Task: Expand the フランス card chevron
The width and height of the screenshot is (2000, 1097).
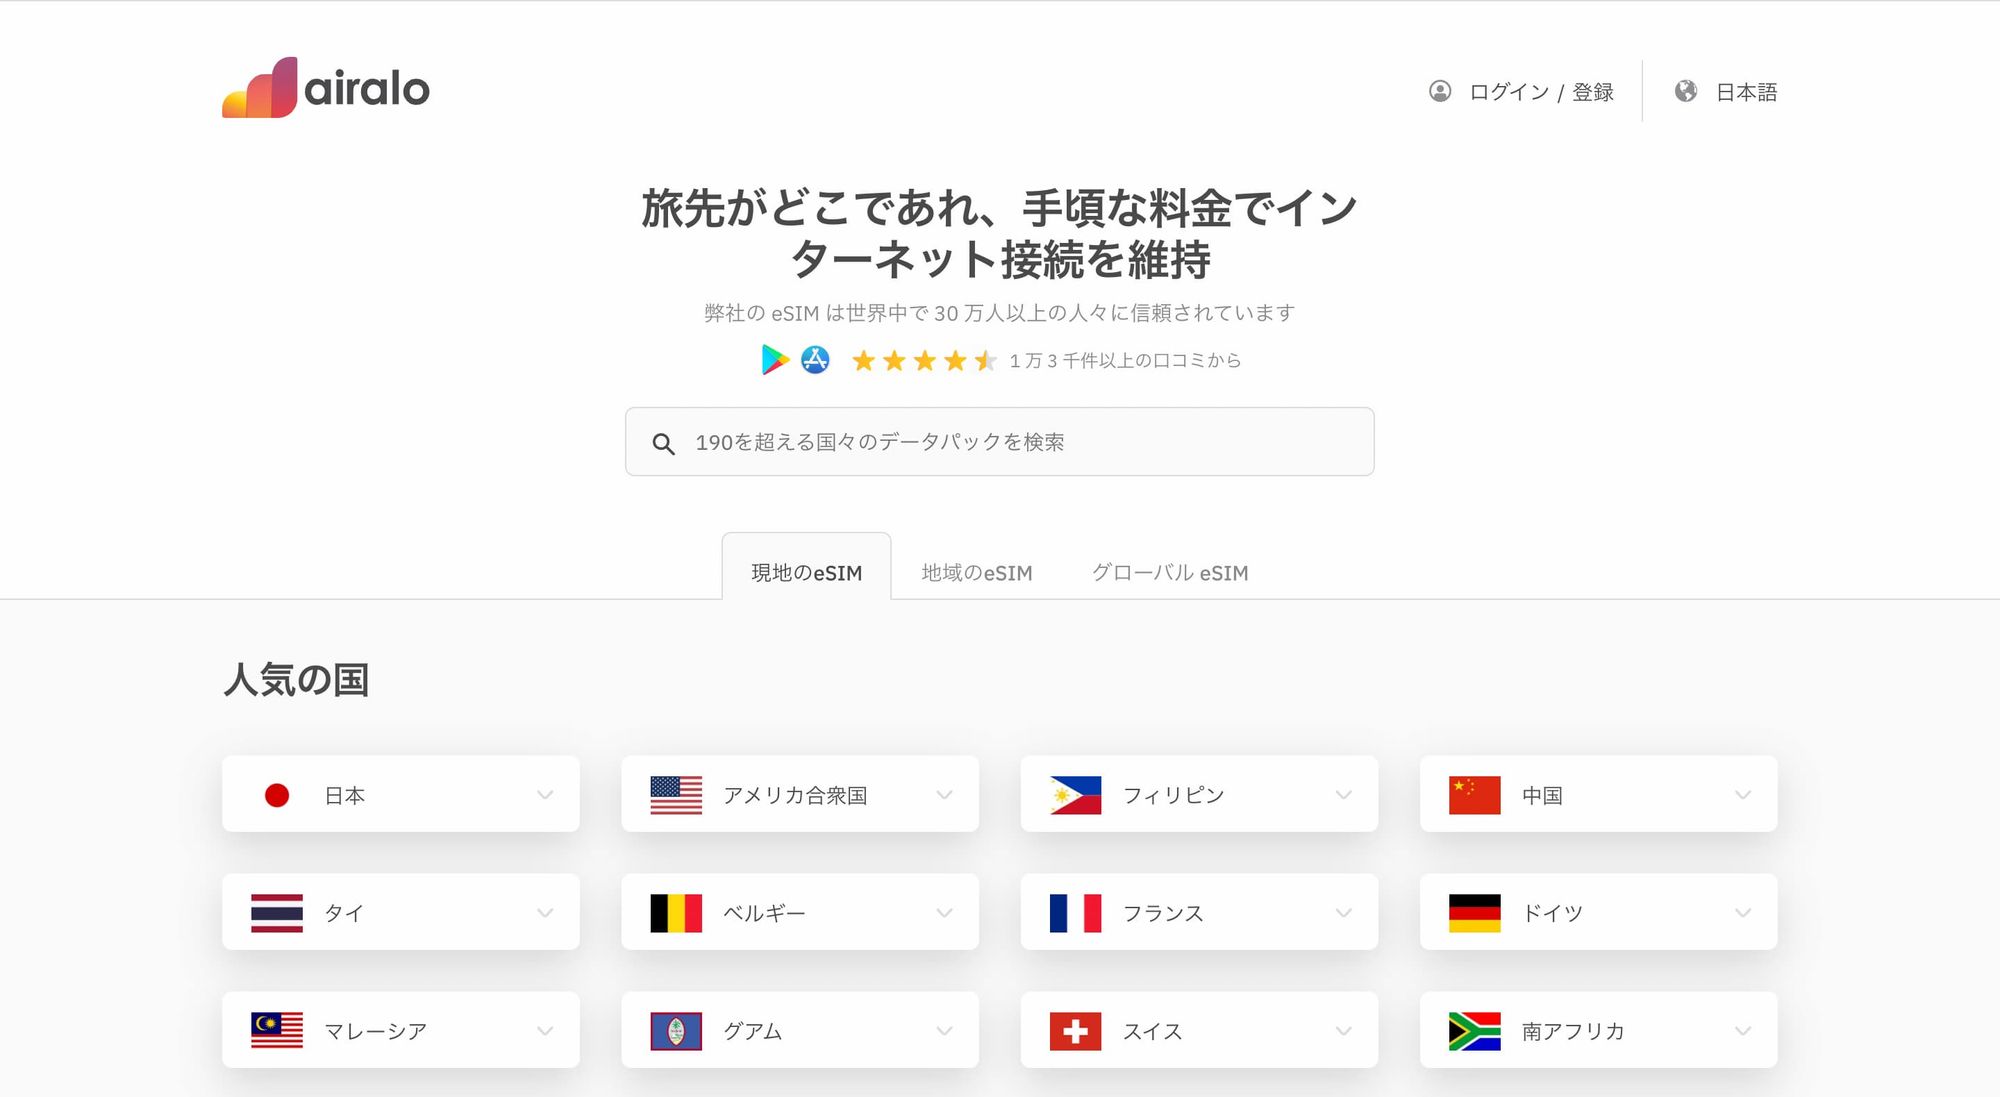Action: (1343, 913)
